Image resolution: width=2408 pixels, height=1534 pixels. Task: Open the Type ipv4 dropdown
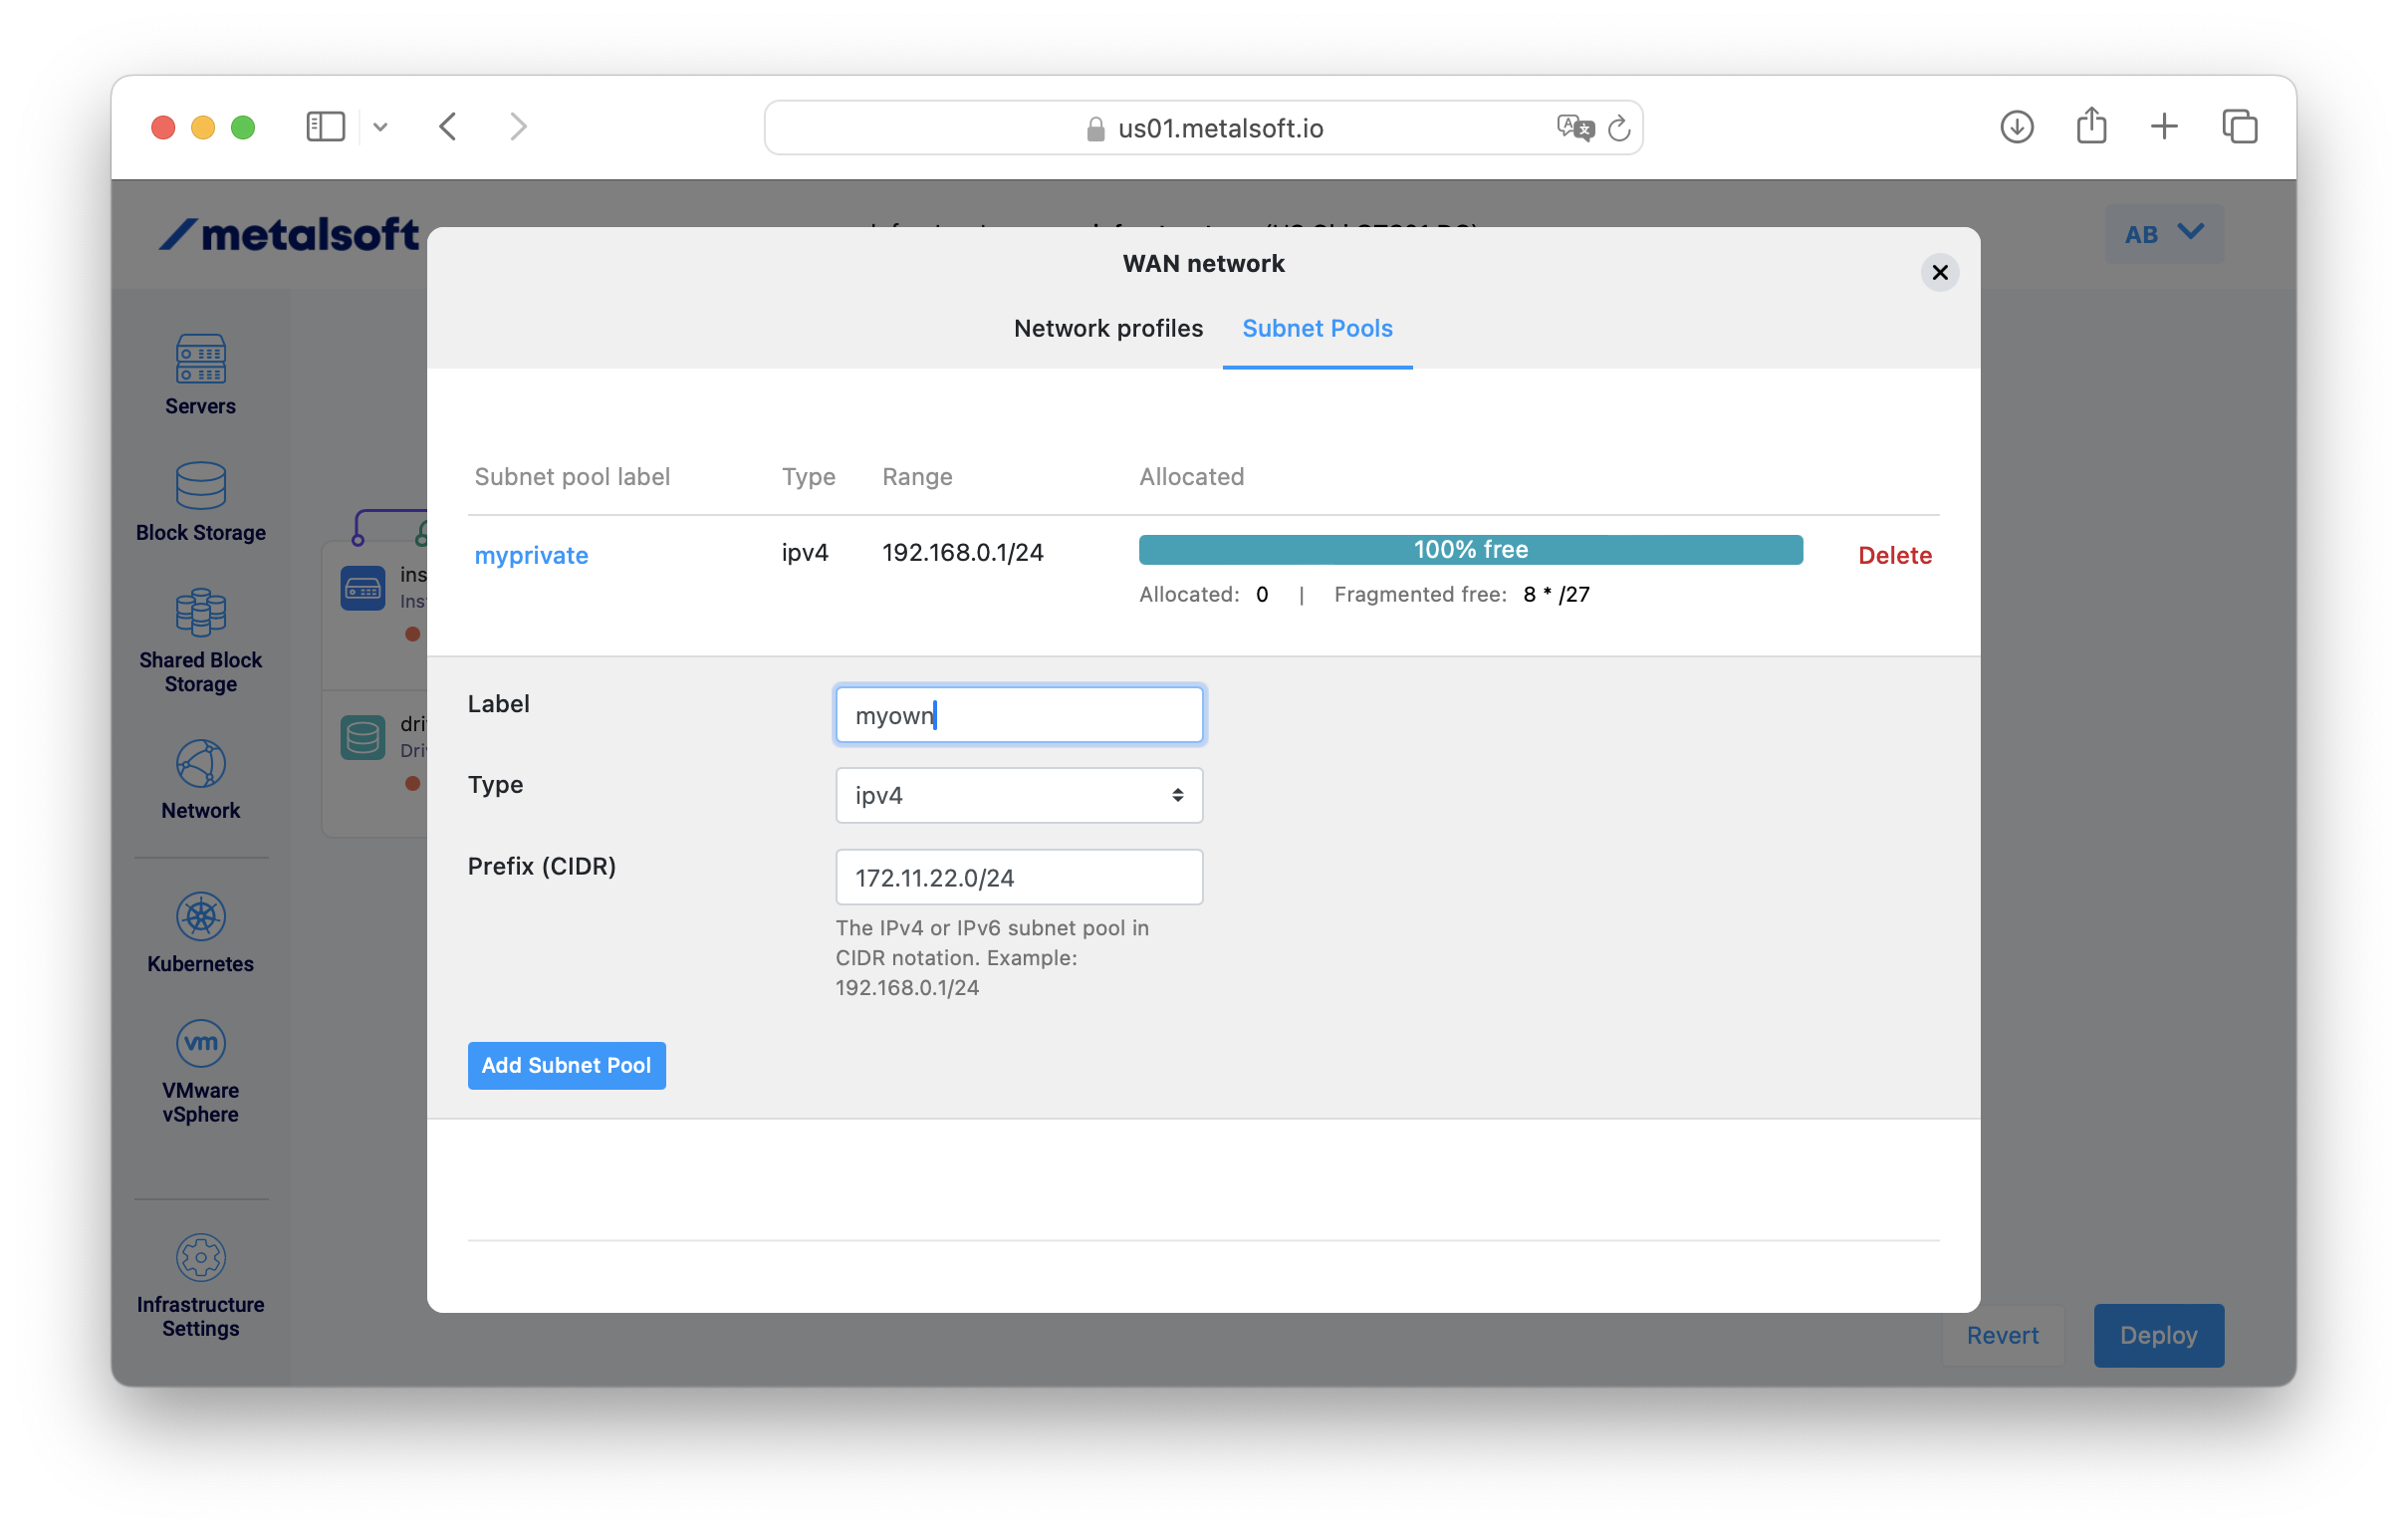1018,795
